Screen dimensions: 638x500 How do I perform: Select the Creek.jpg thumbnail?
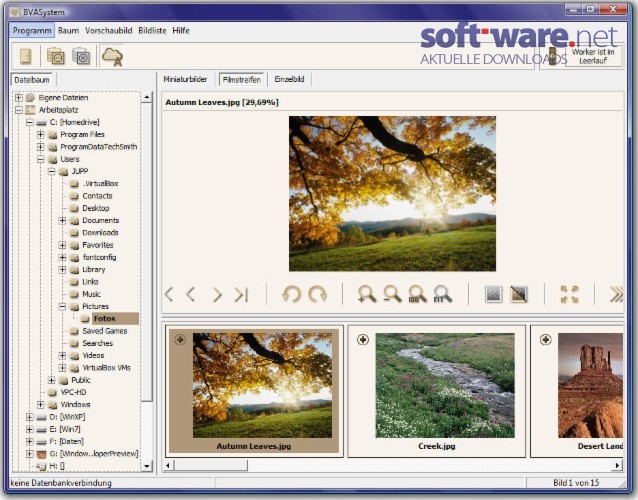coord(437,391)
